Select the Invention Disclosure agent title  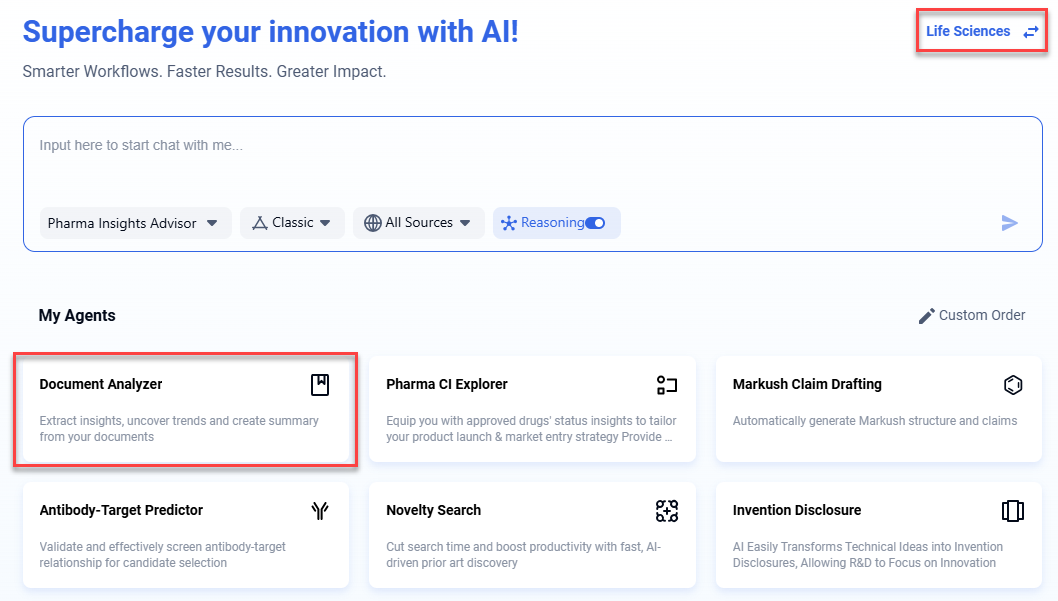pyautogui.click(x=796, y=510)
